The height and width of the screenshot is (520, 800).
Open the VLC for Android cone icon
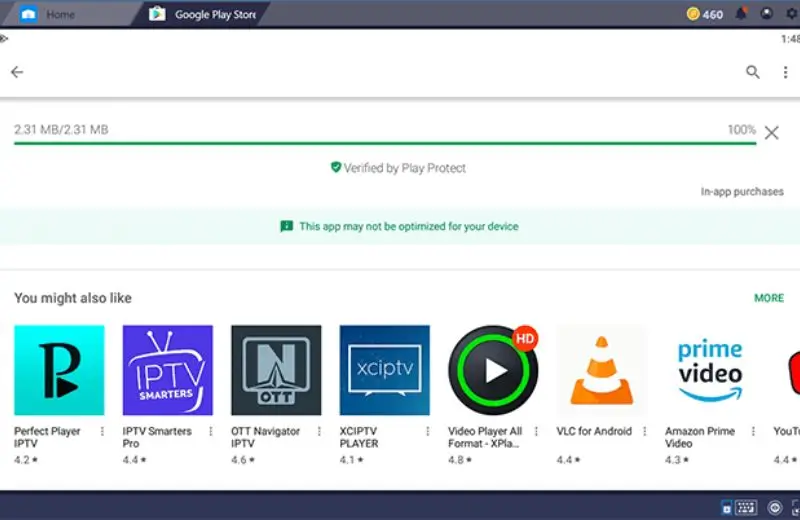pyautogui.click(x=601, y=370)
